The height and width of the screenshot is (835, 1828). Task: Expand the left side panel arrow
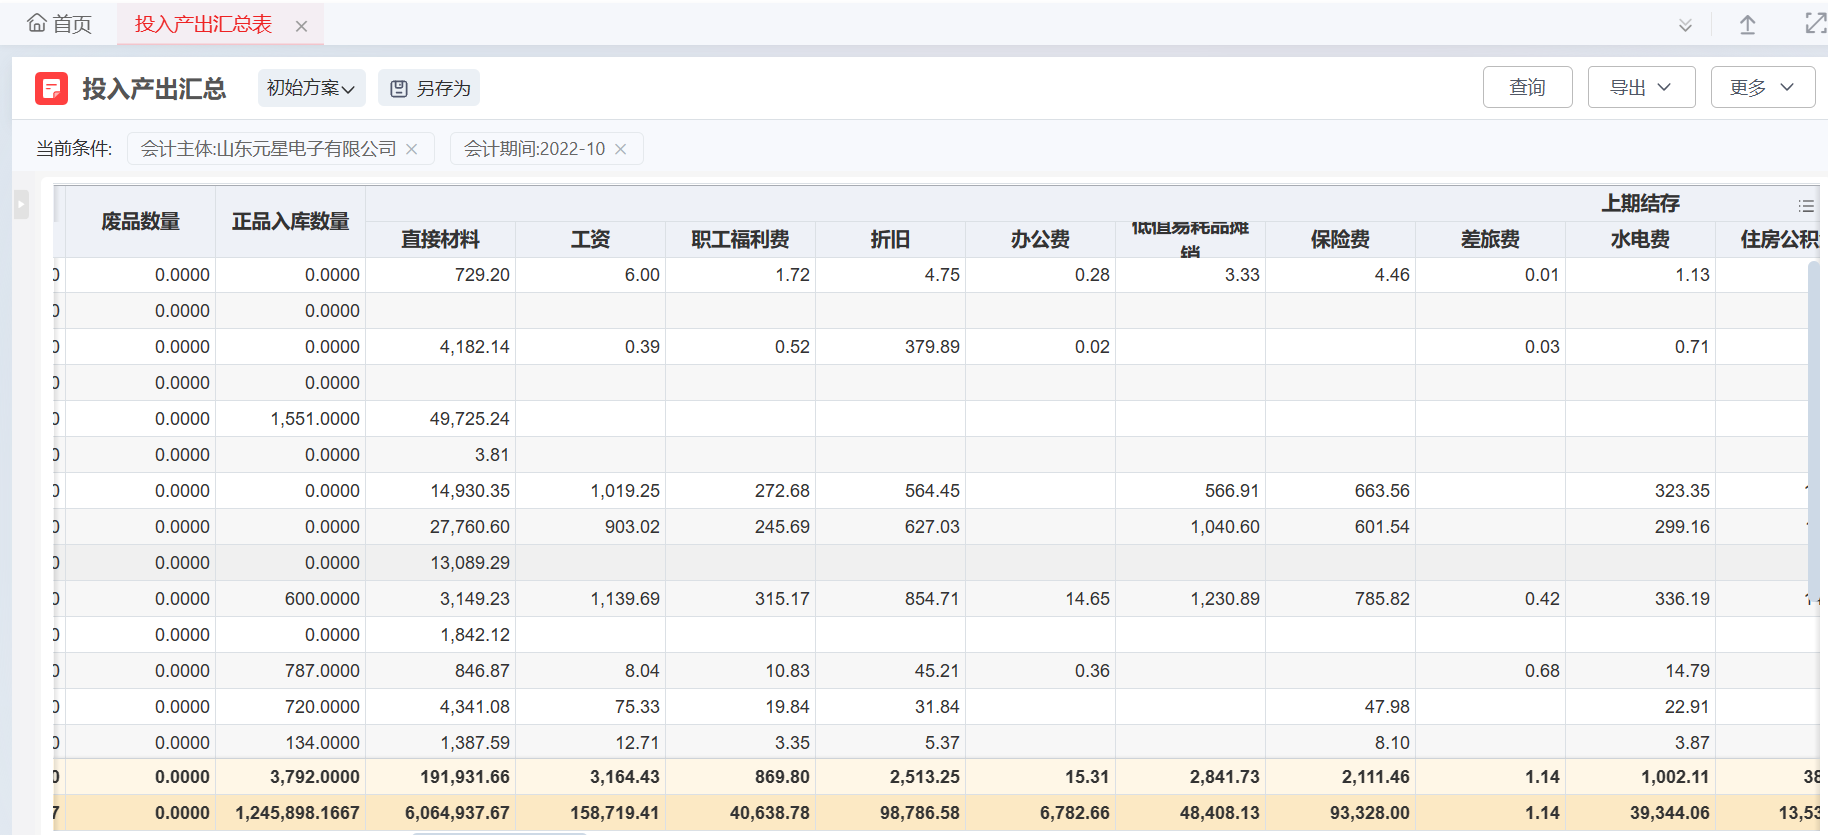click(20, 205)
